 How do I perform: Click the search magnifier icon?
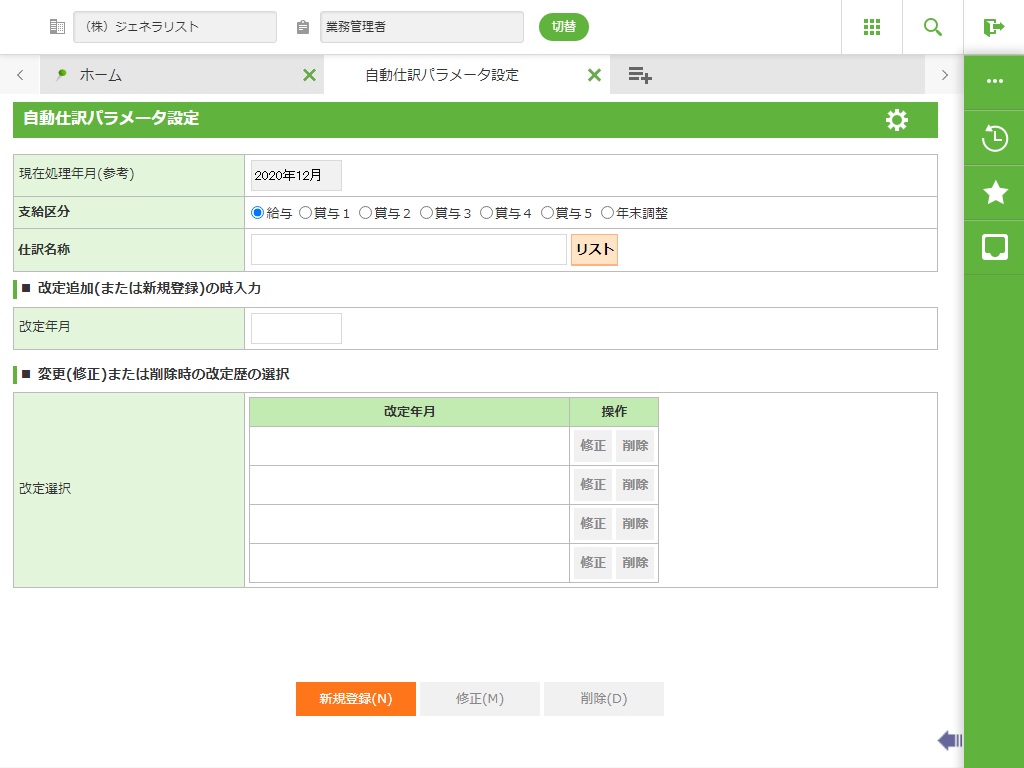click(933, 27)
